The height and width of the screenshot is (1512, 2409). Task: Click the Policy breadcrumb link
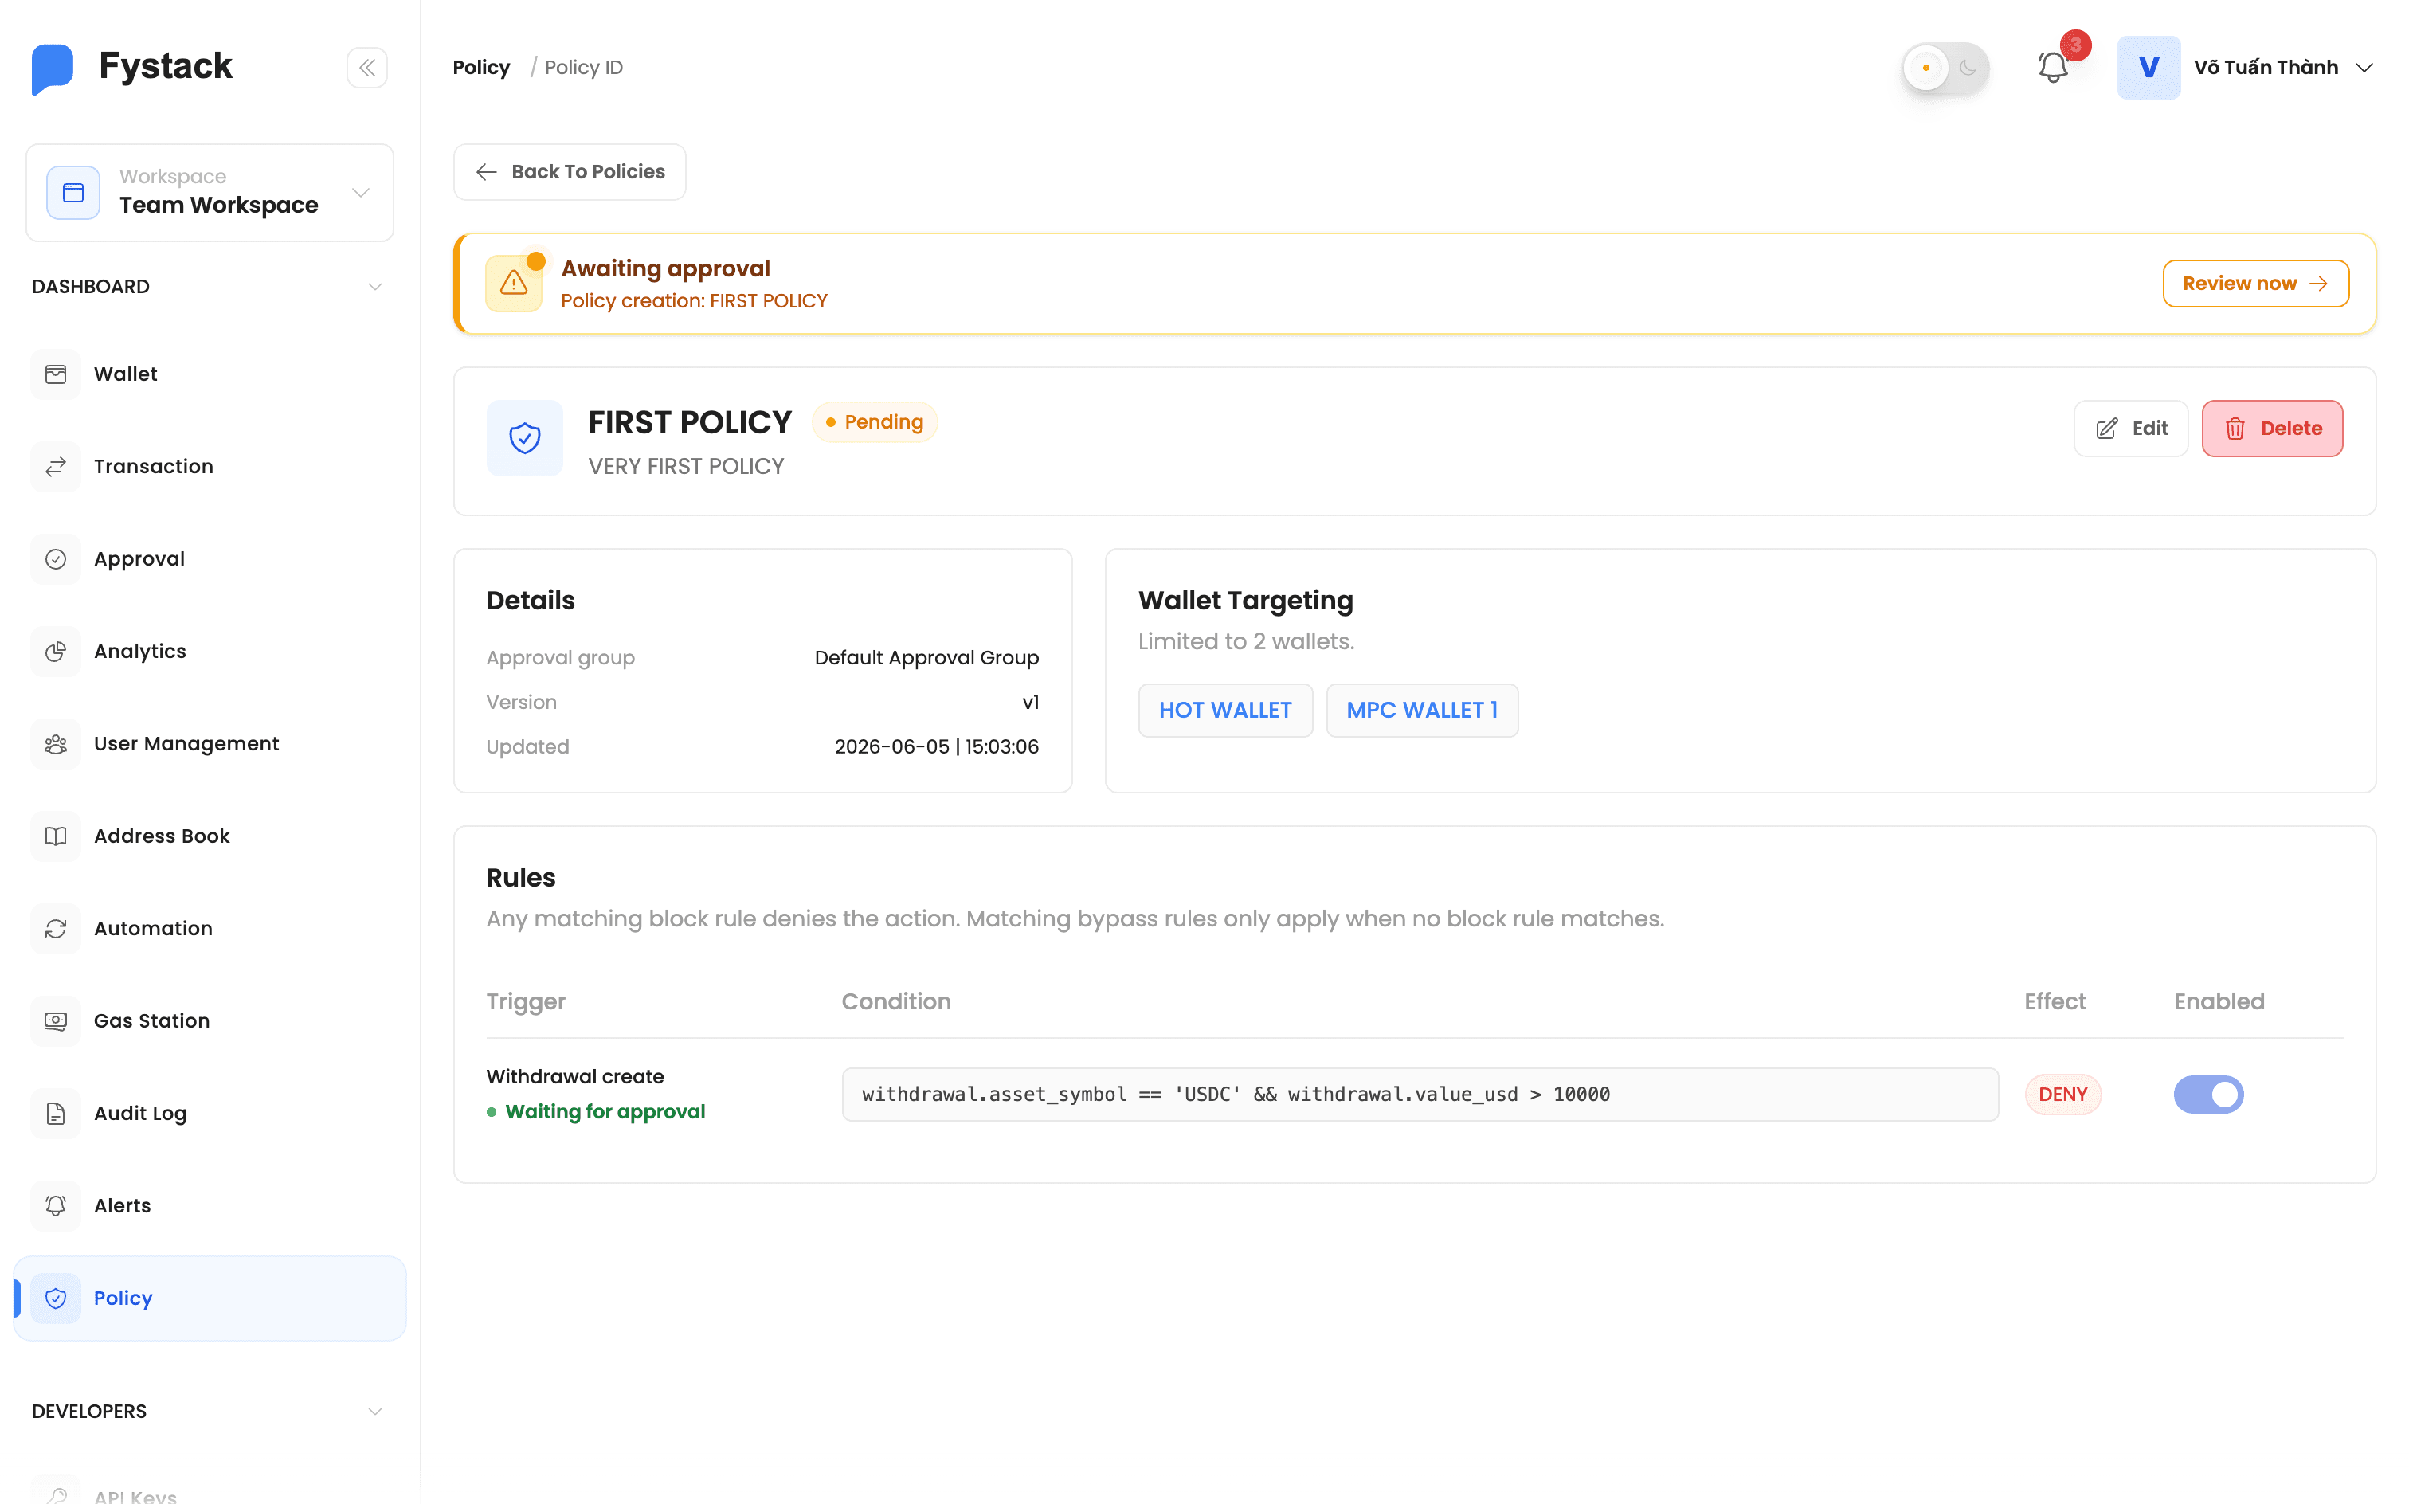coord(481,67)
